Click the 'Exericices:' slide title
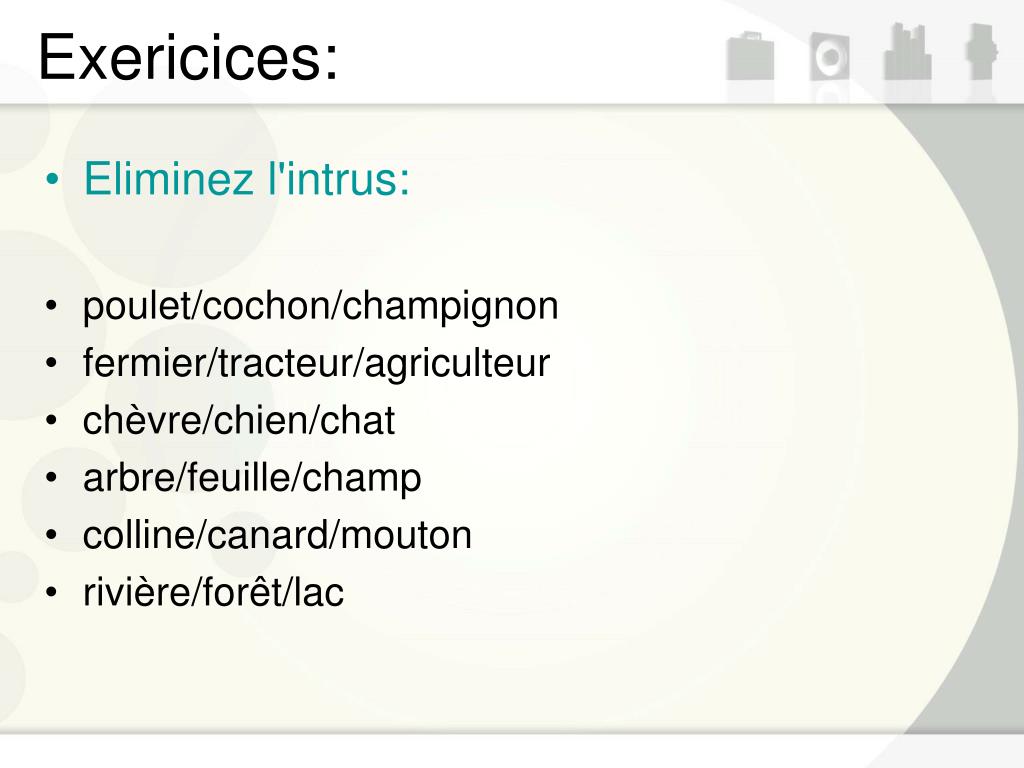Screen dimensions: 1024x768 pyautogui.click(x=189, y=57)
